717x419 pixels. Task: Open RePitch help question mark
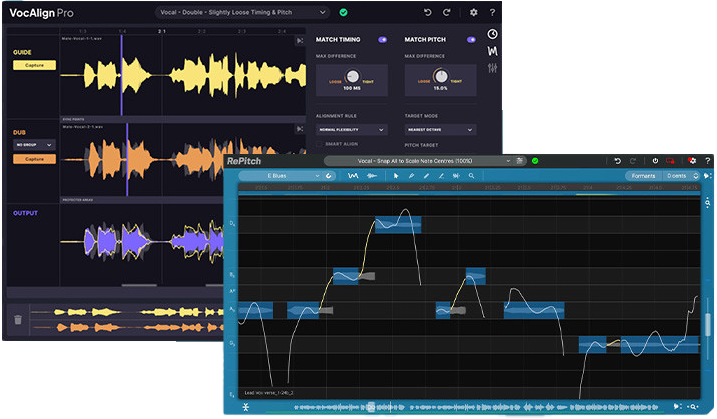[707, 161]
